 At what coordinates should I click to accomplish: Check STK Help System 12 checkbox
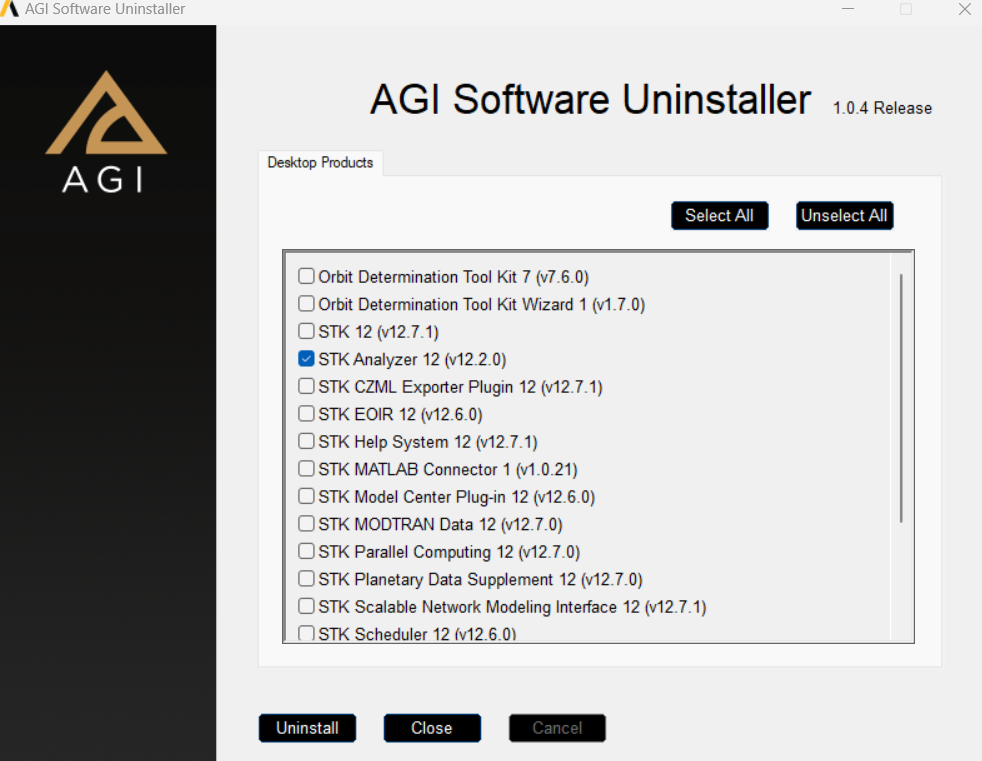pos(306,442)
